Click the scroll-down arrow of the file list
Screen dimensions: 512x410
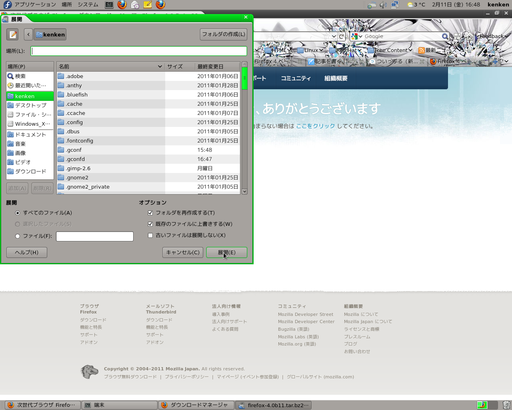click(244, 191)
